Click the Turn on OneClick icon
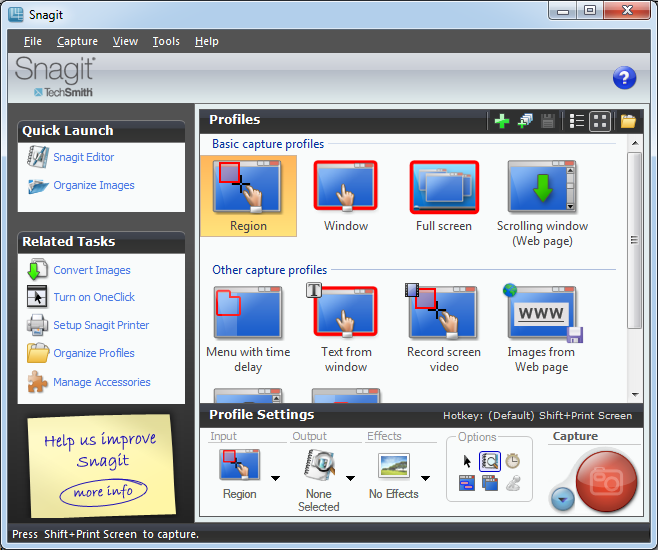This screenshot has height=550, width=658. coord(37,297)
